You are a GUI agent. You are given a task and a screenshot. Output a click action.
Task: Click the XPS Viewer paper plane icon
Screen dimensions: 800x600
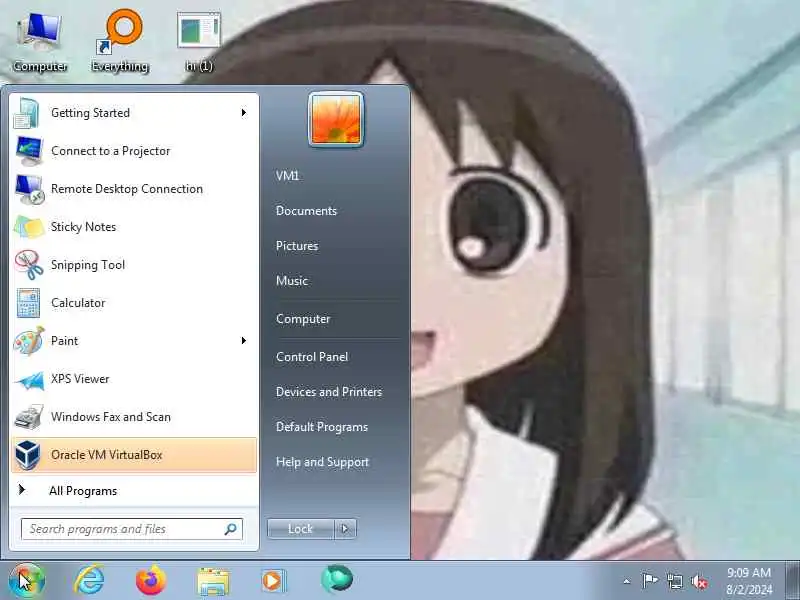[29, 380]
